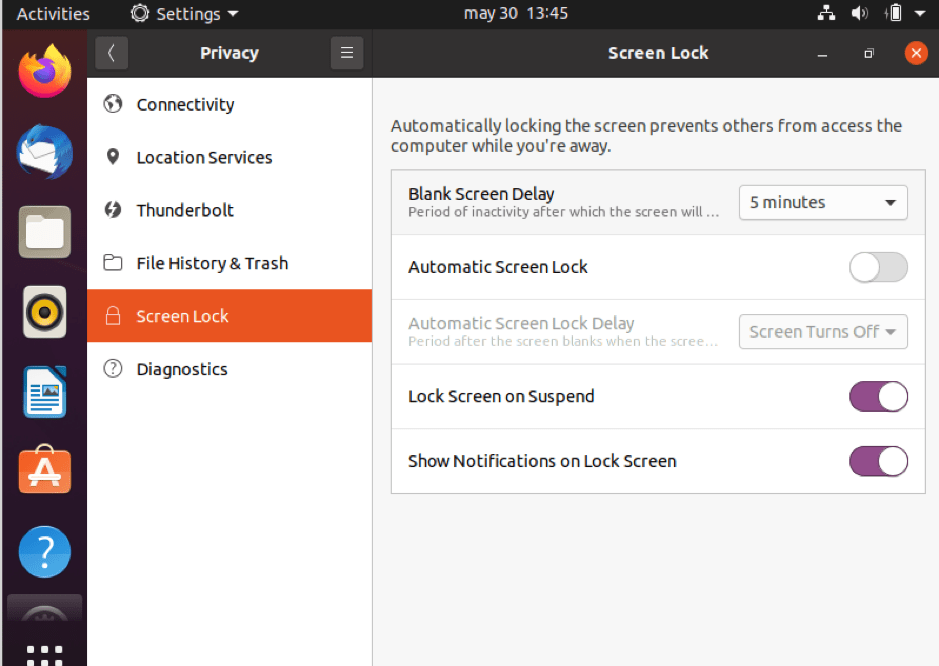Open the hamburger menu in Privacy header
The image size is (939, 666).
[346, 54]
